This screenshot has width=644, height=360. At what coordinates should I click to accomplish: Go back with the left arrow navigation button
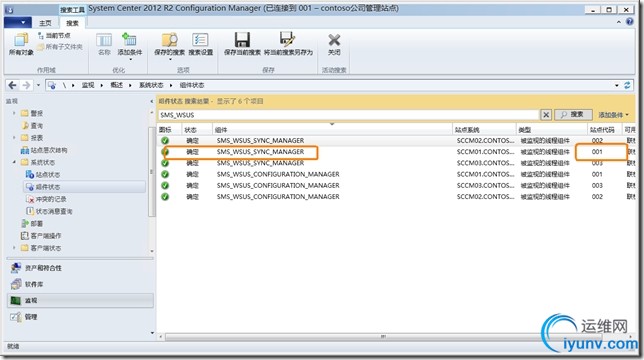tap(12, 85)
